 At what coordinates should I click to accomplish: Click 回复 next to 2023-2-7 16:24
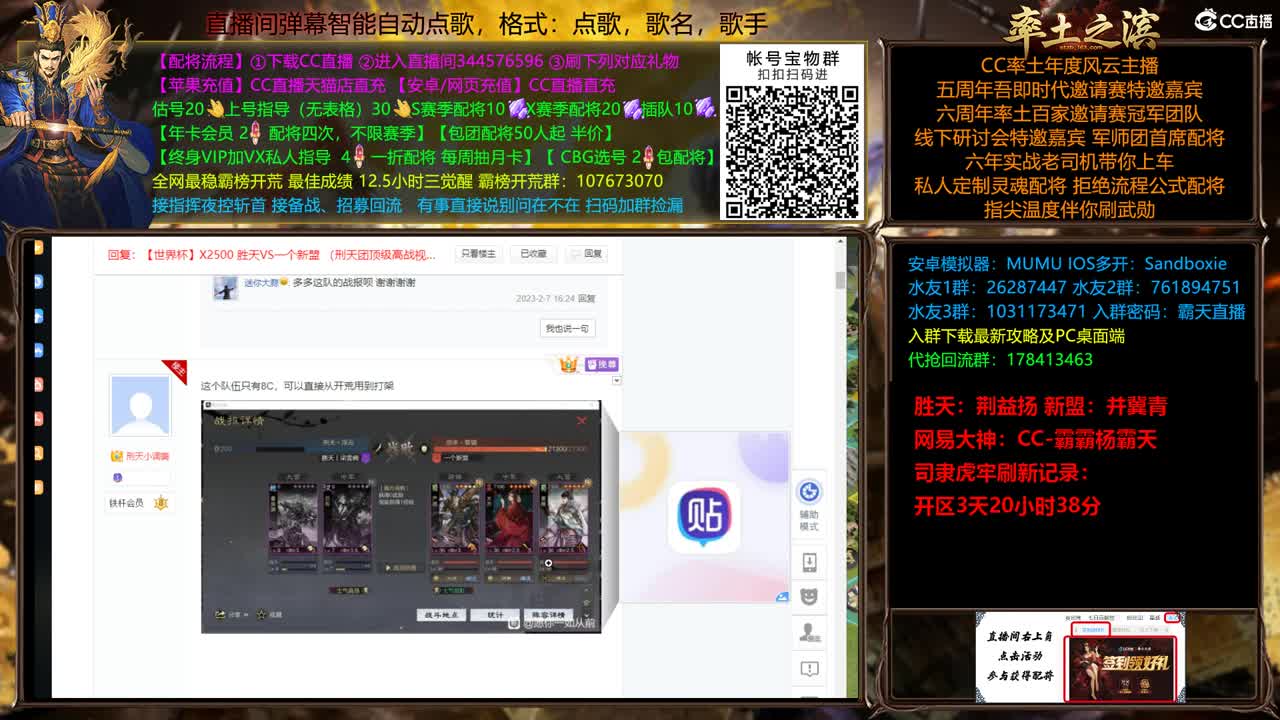587,298
